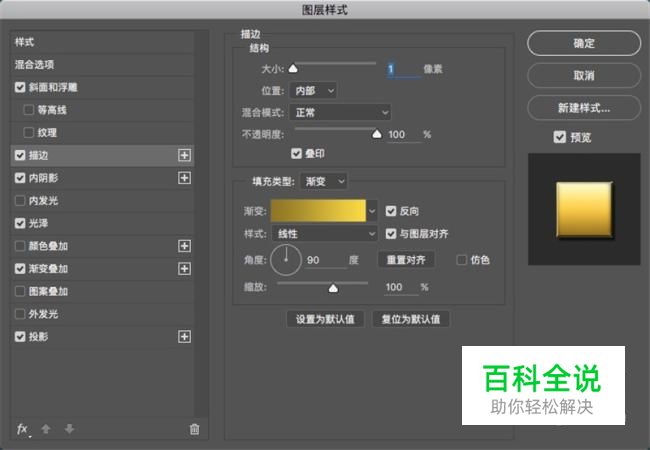This screenshot has height=450, width=650.
Task: Enable the 仿色 checkbox
Action: 461,260
